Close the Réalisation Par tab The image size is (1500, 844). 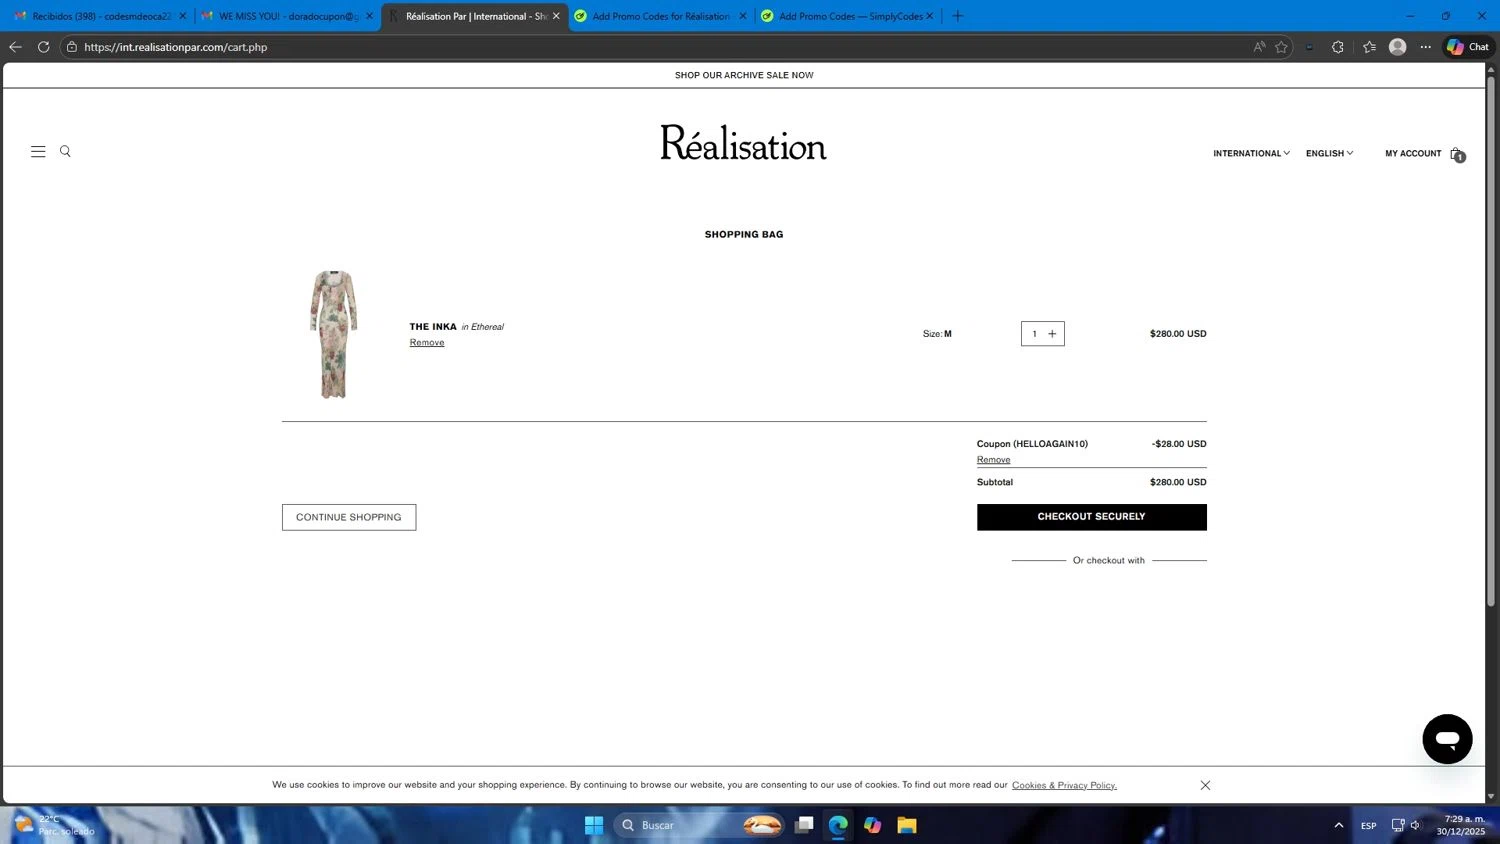tap(556, 16)
